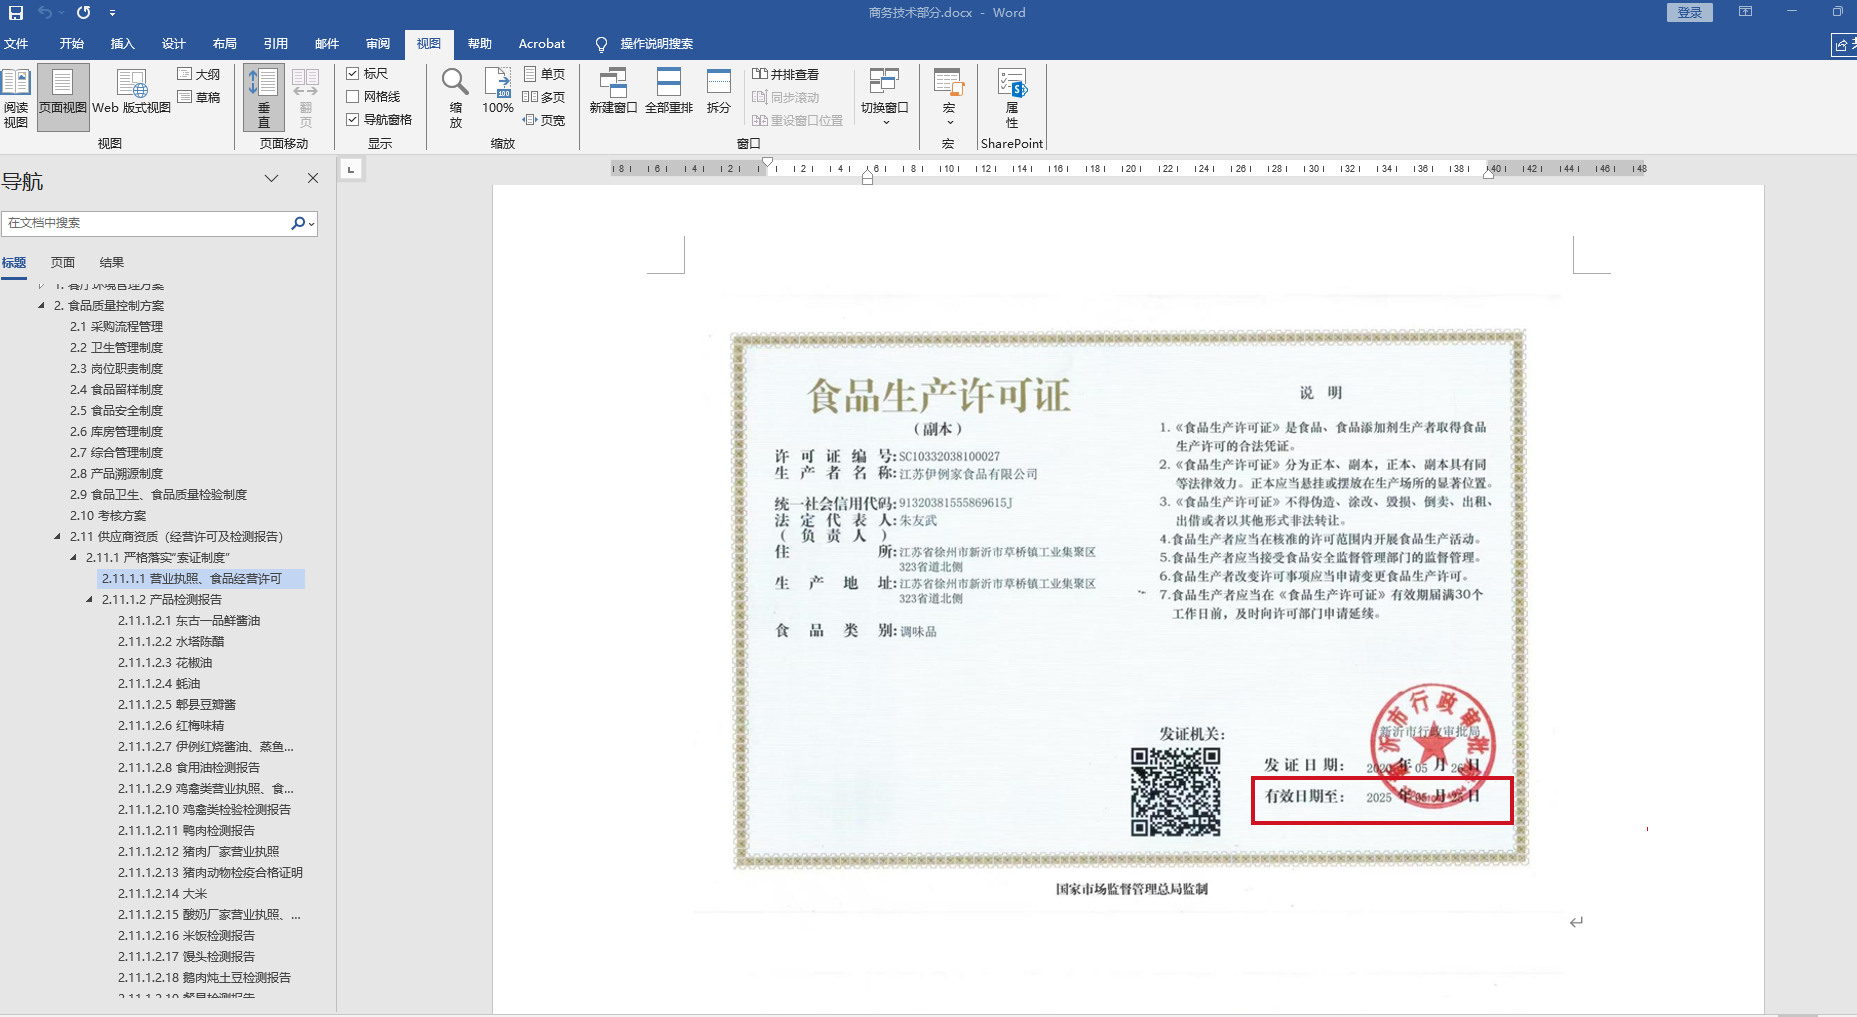
Task: Click the redo/repeat arrow in quick access toolbar
Action: tap(83, 13)
